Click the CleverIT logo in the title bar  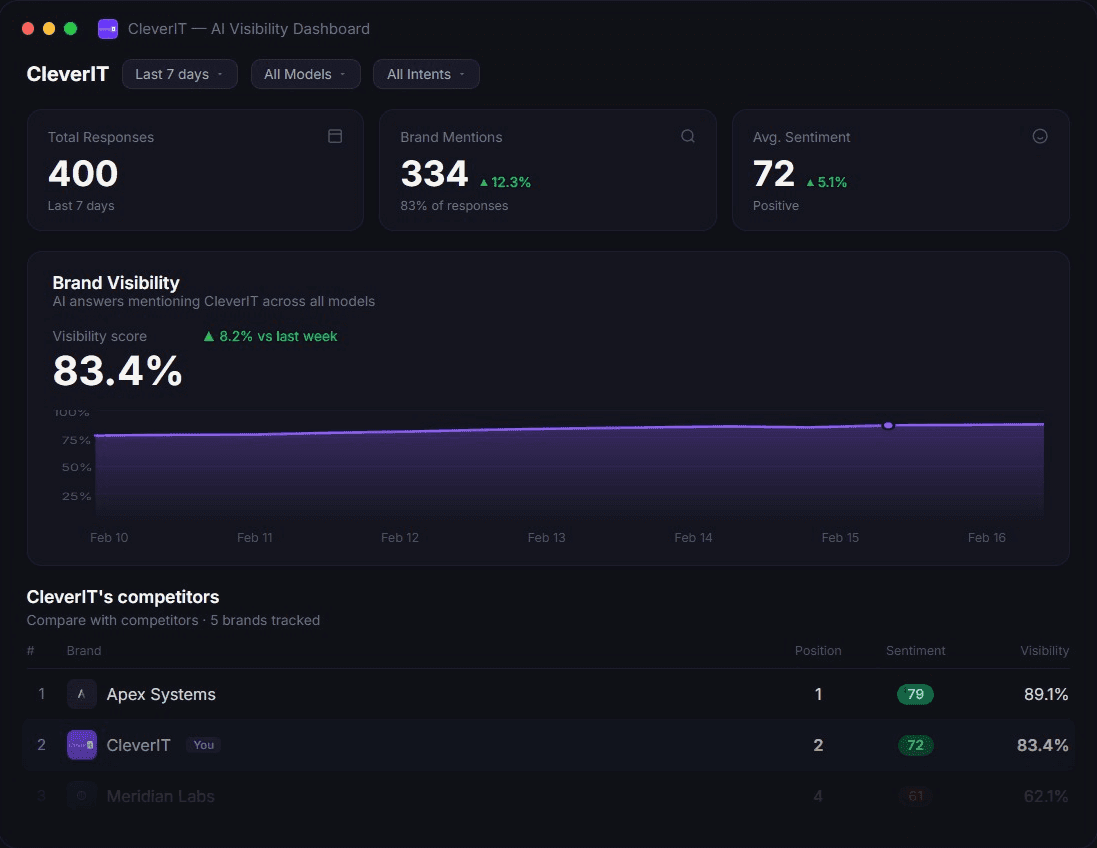(x=107, y=28)
